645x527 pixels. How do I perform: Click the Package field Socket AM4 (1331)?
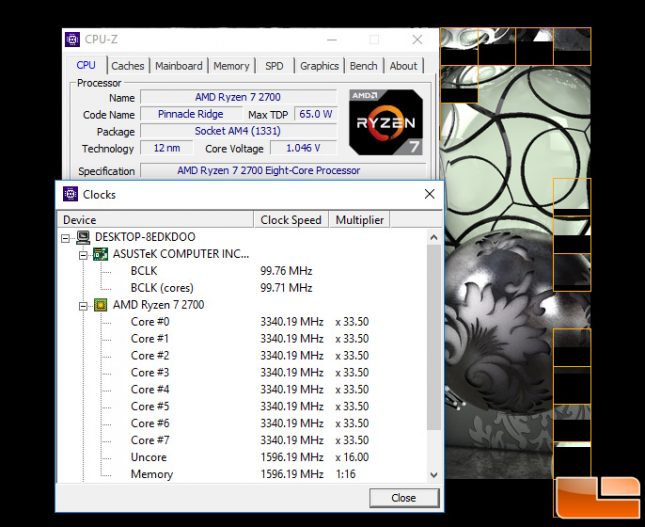[238, 131]
